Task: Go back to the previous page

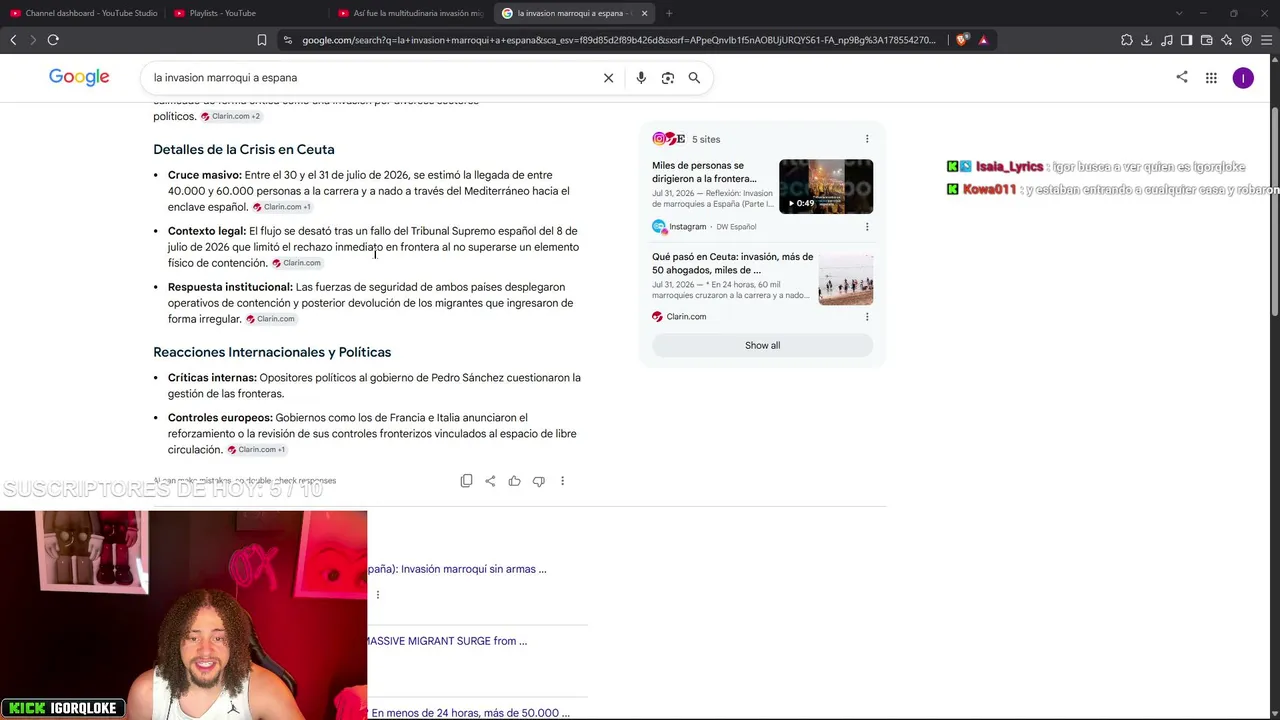Action: coord(13,40)
